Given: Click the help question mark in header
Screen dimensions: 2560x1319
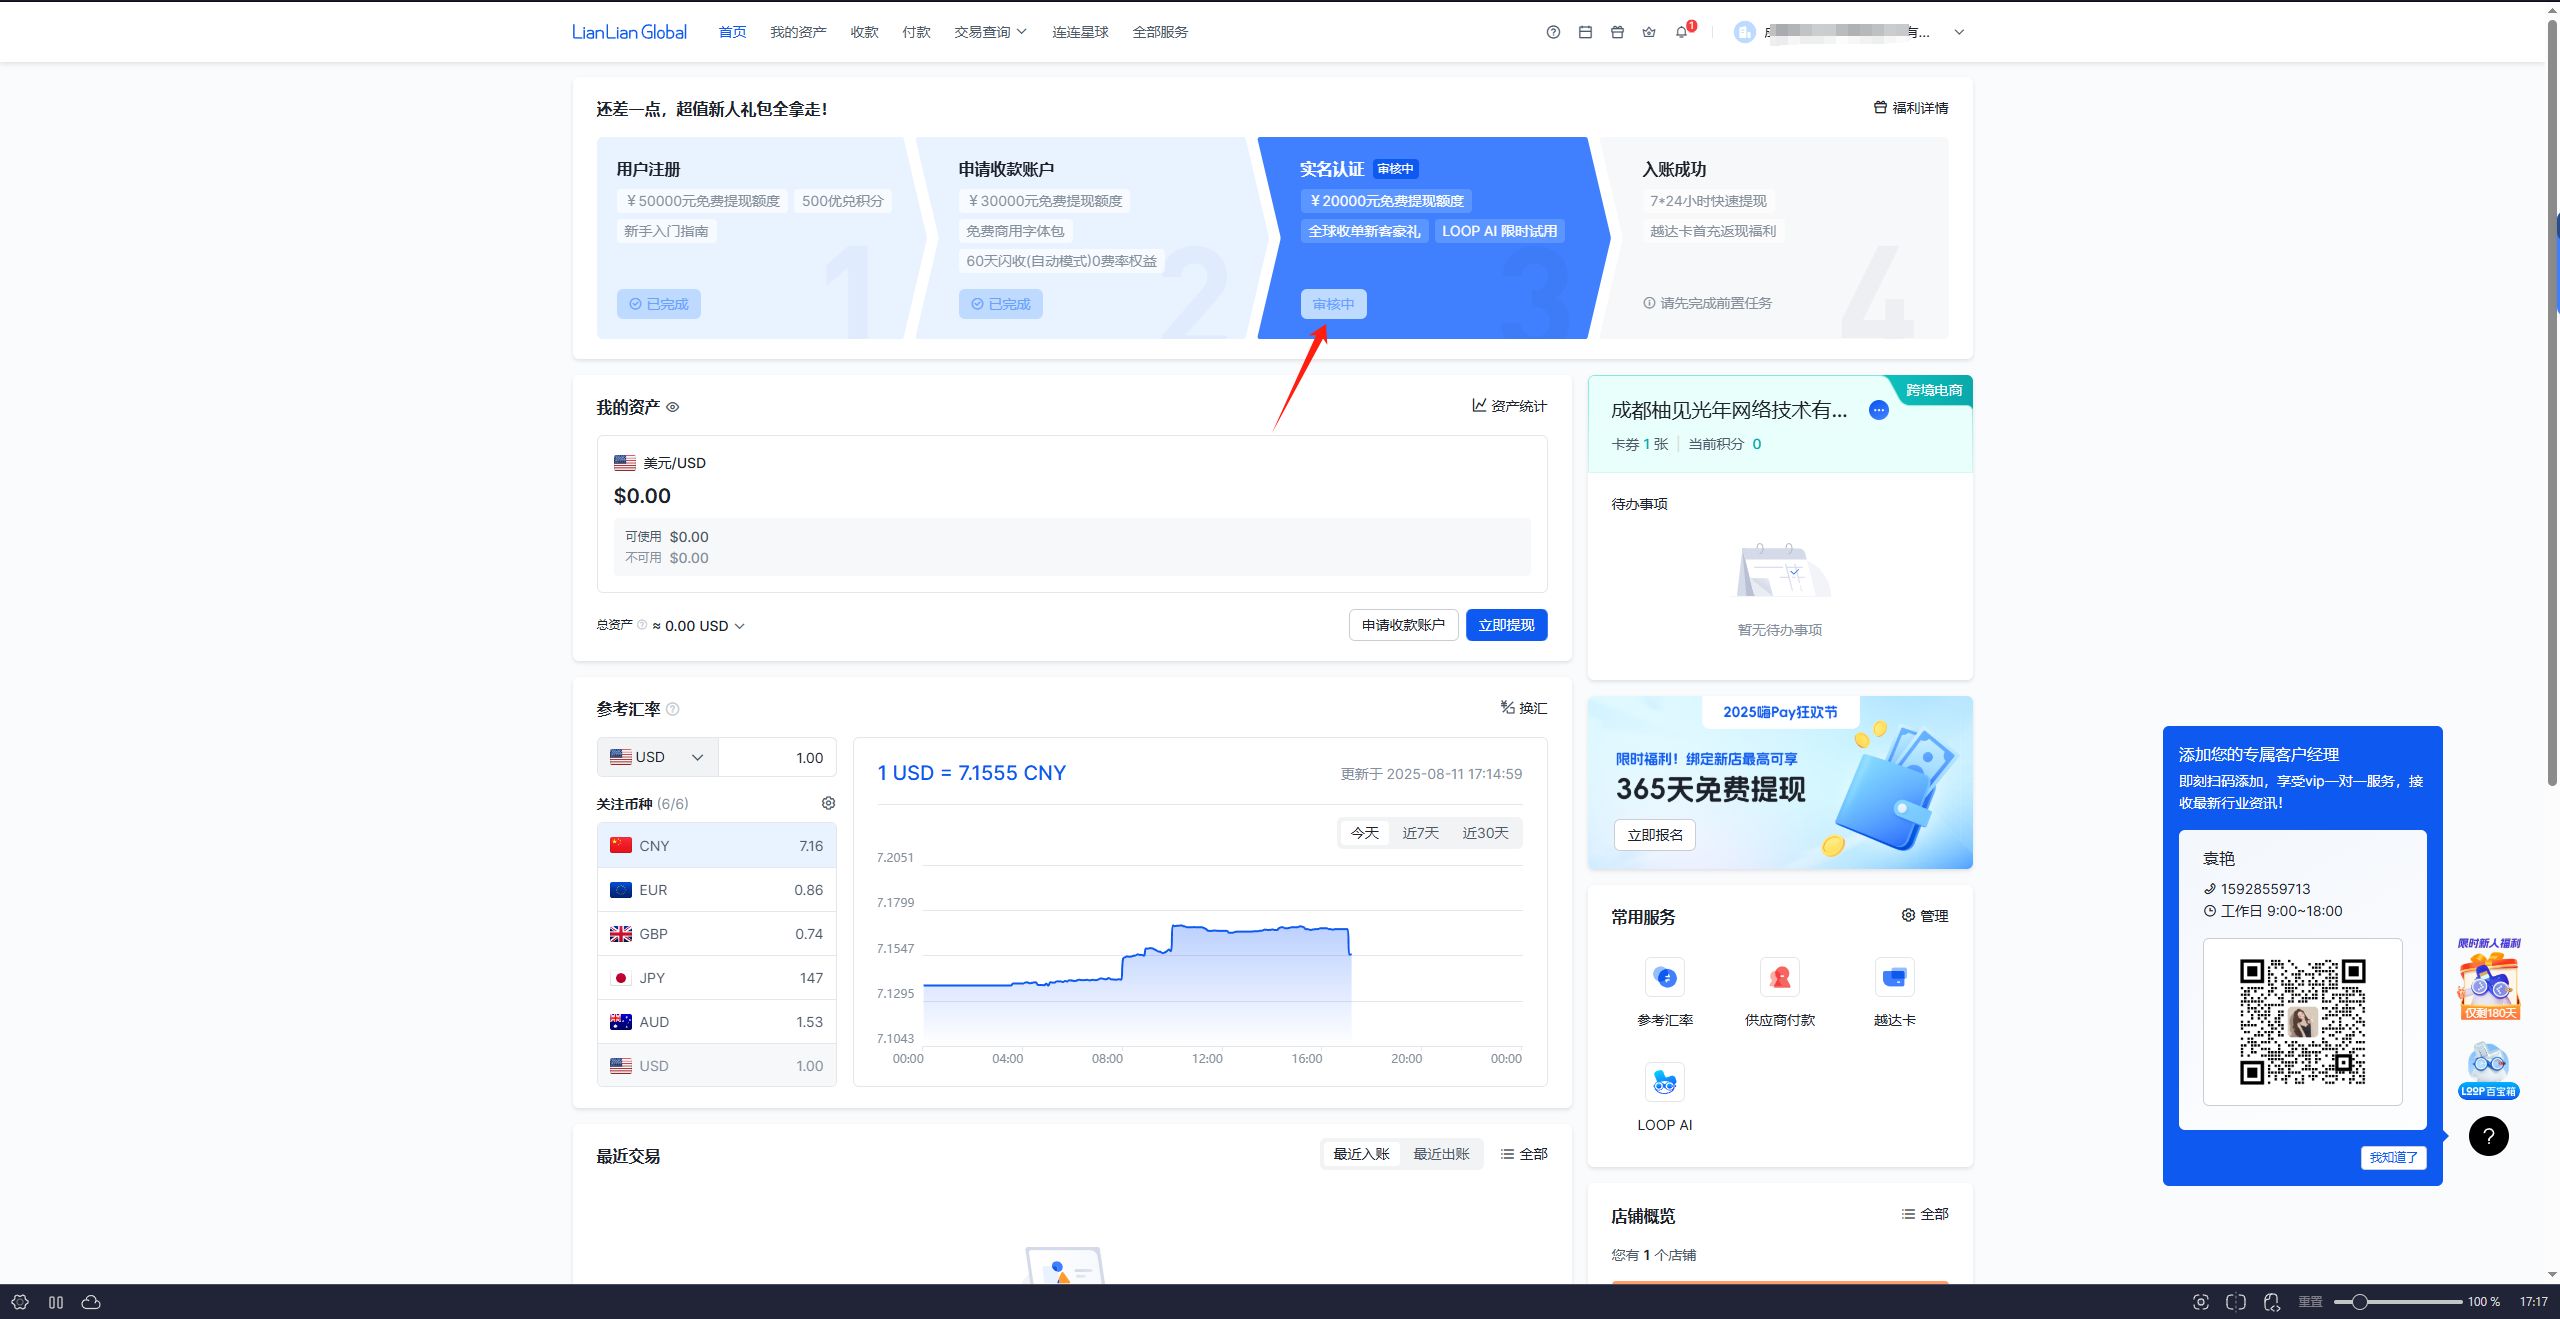Looking at the screenshot, I should click(1553, 32).
